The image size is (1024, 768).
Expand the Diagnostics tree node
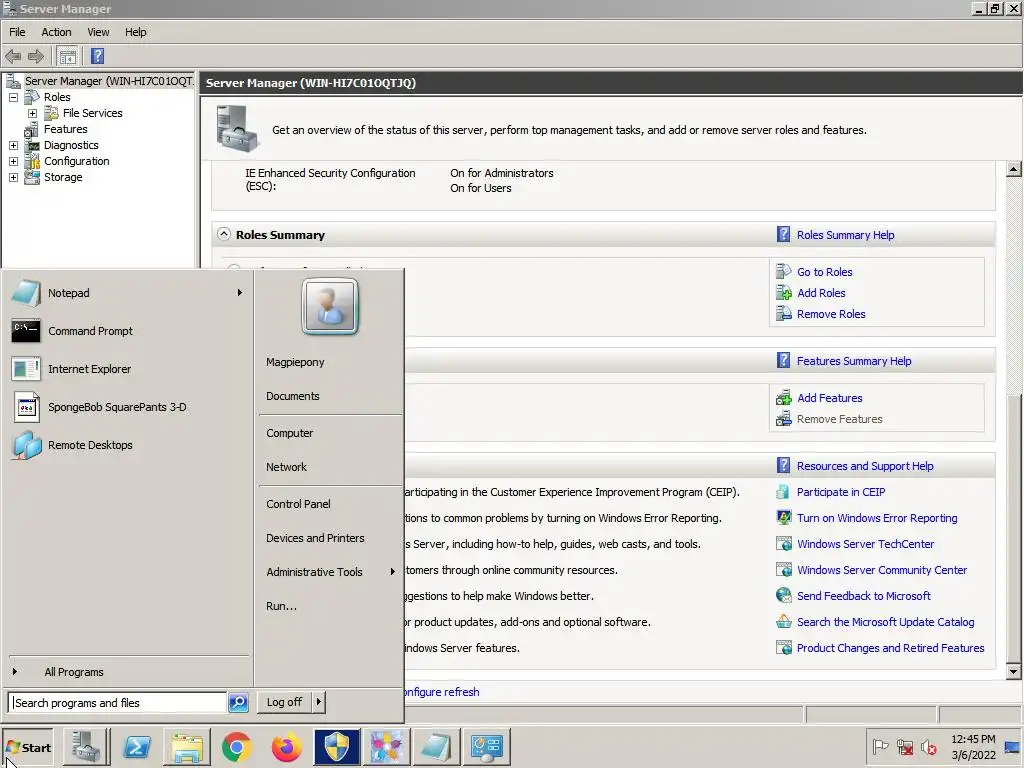pyautogui.click(x=13, y=145)
